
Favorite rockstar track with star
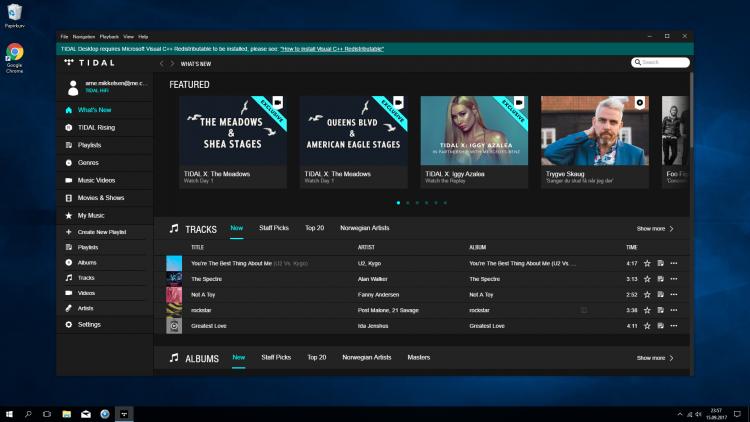(x=647, y=310)
